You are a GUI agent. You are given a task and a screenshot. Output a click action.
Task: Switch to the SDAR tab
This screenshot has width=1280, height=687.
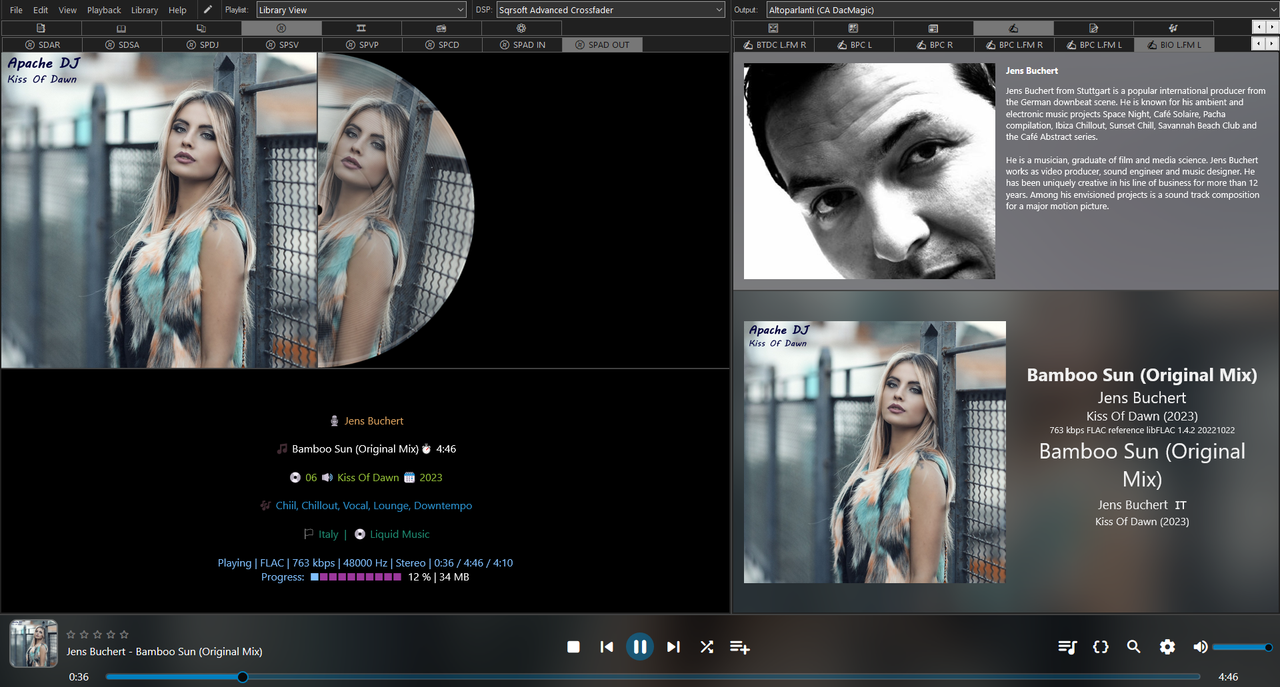coord(40,44)
